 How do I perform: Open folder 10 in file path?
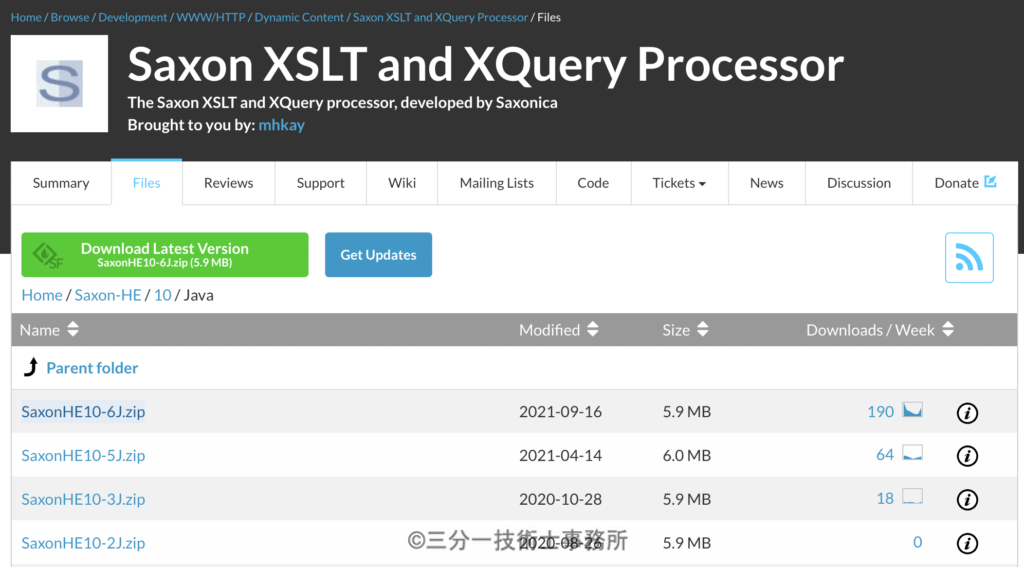tap(163, 295)
